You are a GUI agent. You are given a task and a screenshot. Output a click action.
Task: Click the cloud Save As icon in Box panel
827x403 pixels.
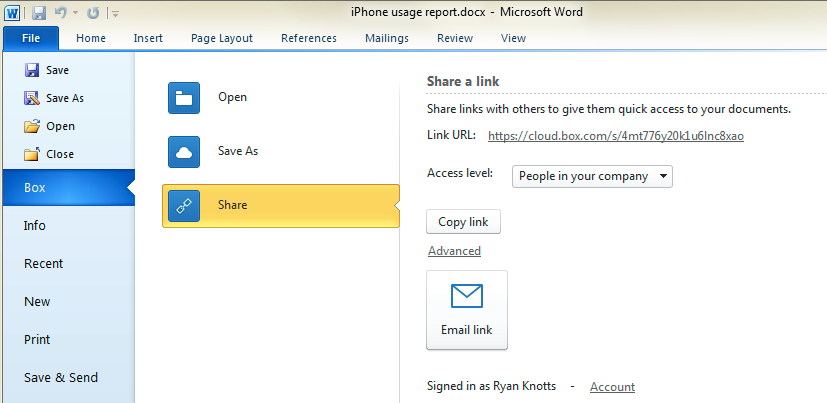[184, 152]
